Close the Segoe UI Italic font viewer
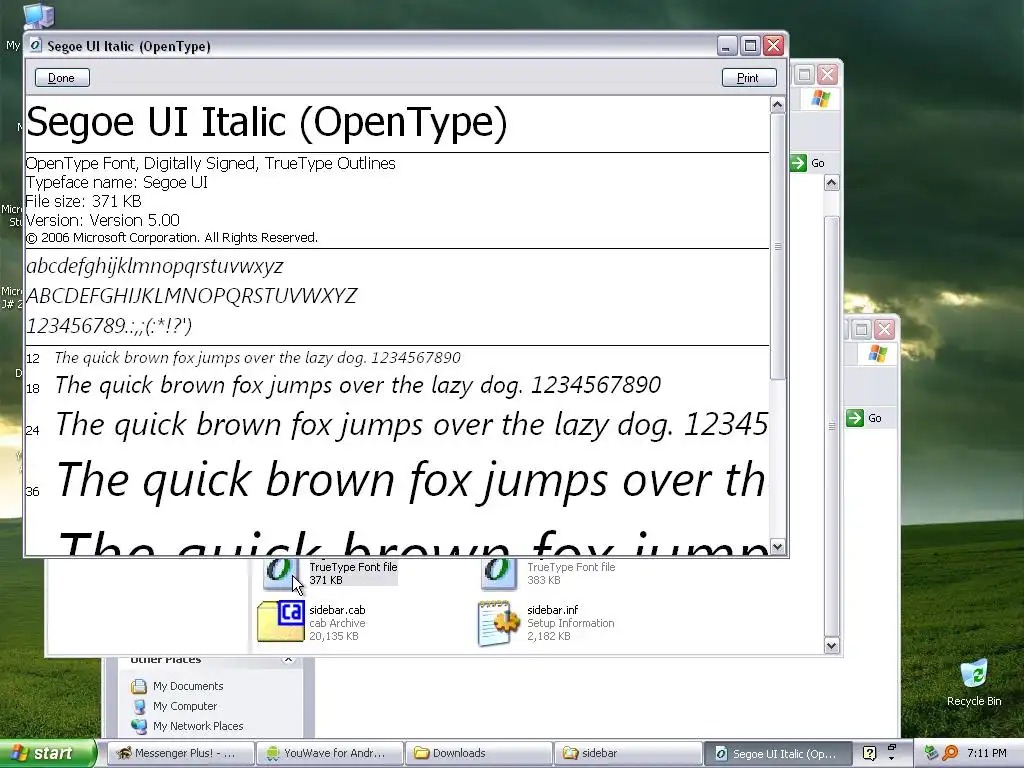This screenshot has width=1024, height=768. (774, 46)
